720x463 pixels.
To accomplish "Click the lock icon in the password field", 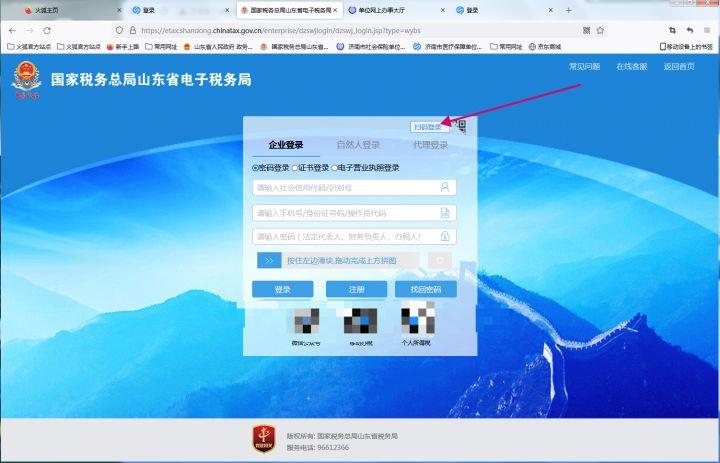I will [x=444, y=236].
